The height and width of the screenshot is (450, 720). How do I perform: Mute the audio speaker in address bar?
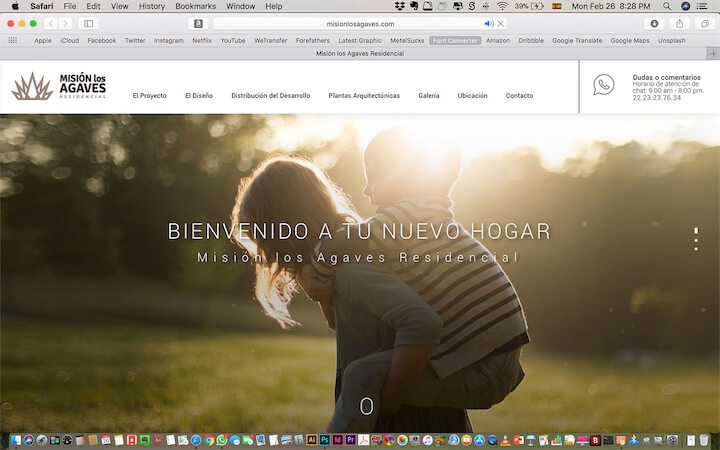pyautogui.click(x=489, y=23)
